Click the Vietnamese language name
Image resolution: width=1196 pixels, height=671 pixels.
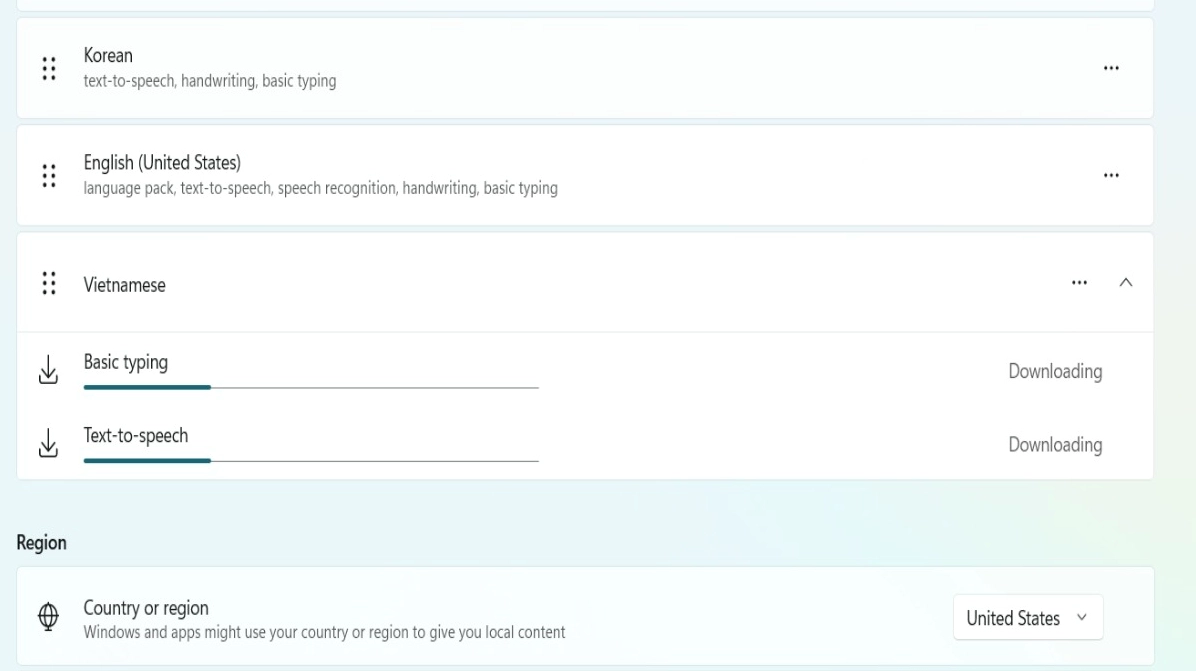pyautogui.click(x=125, y=285)
